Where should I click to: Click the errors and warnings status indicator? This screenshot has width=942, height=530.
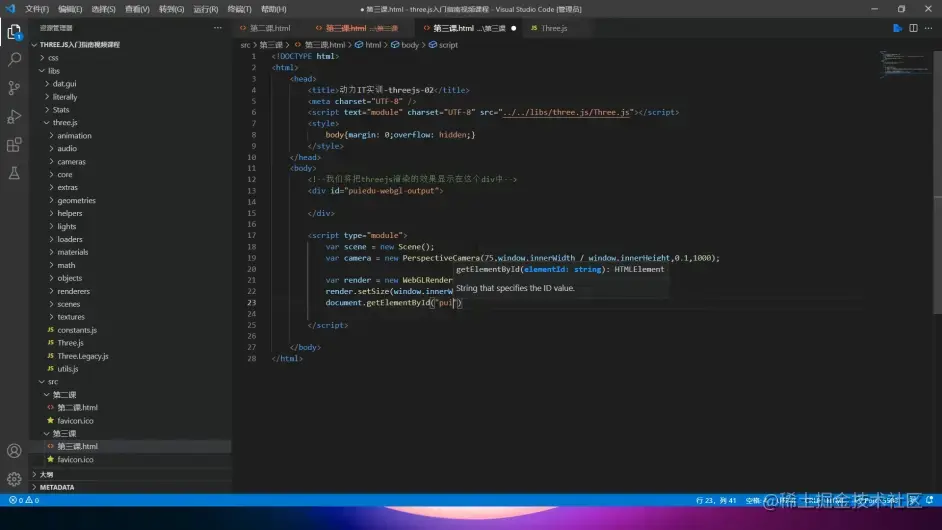(24, 500)
